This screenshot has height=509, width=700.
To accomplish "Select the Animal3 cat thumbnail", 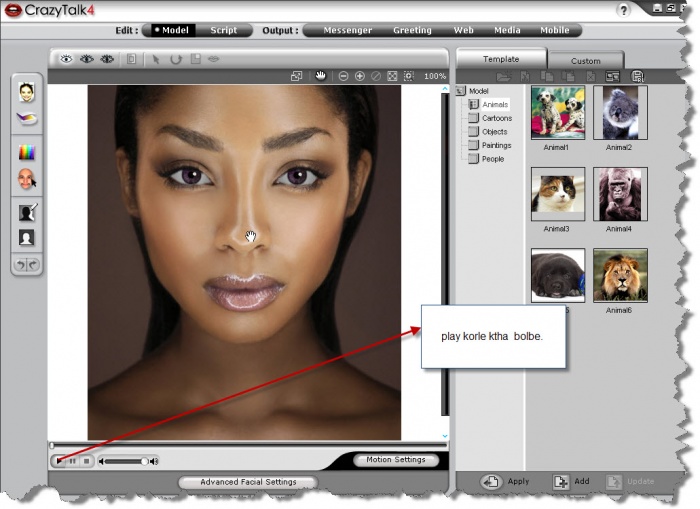I will tap(558, 194).
